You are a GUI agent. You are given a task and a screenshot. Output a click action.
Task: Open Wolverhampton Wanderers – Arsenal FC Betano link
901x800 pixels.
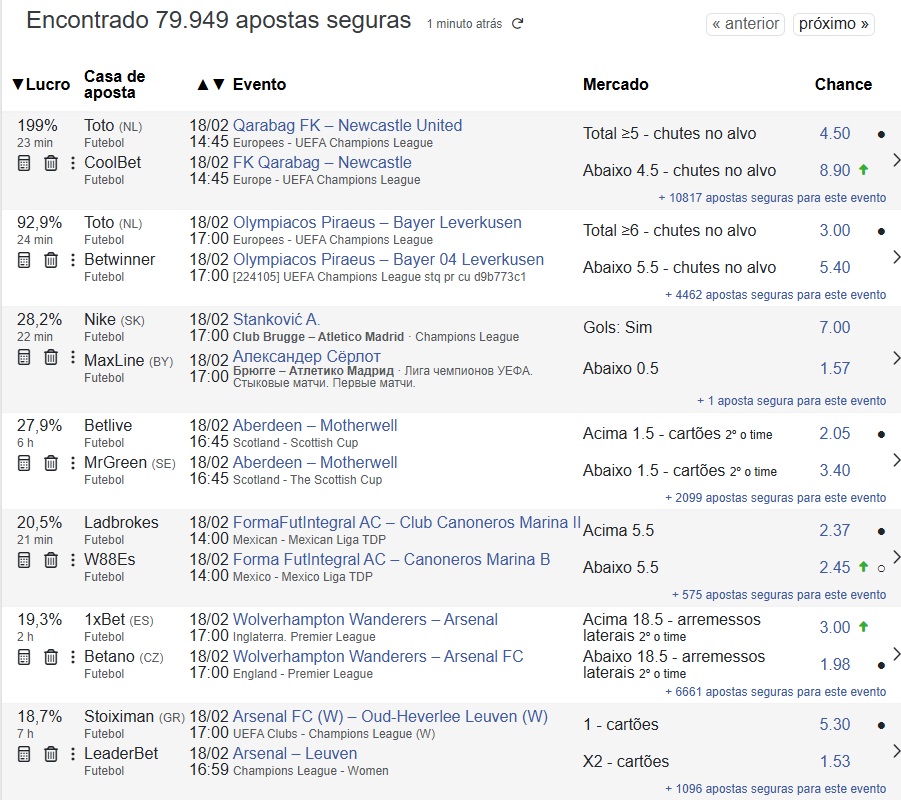click(x=378, y=657)
